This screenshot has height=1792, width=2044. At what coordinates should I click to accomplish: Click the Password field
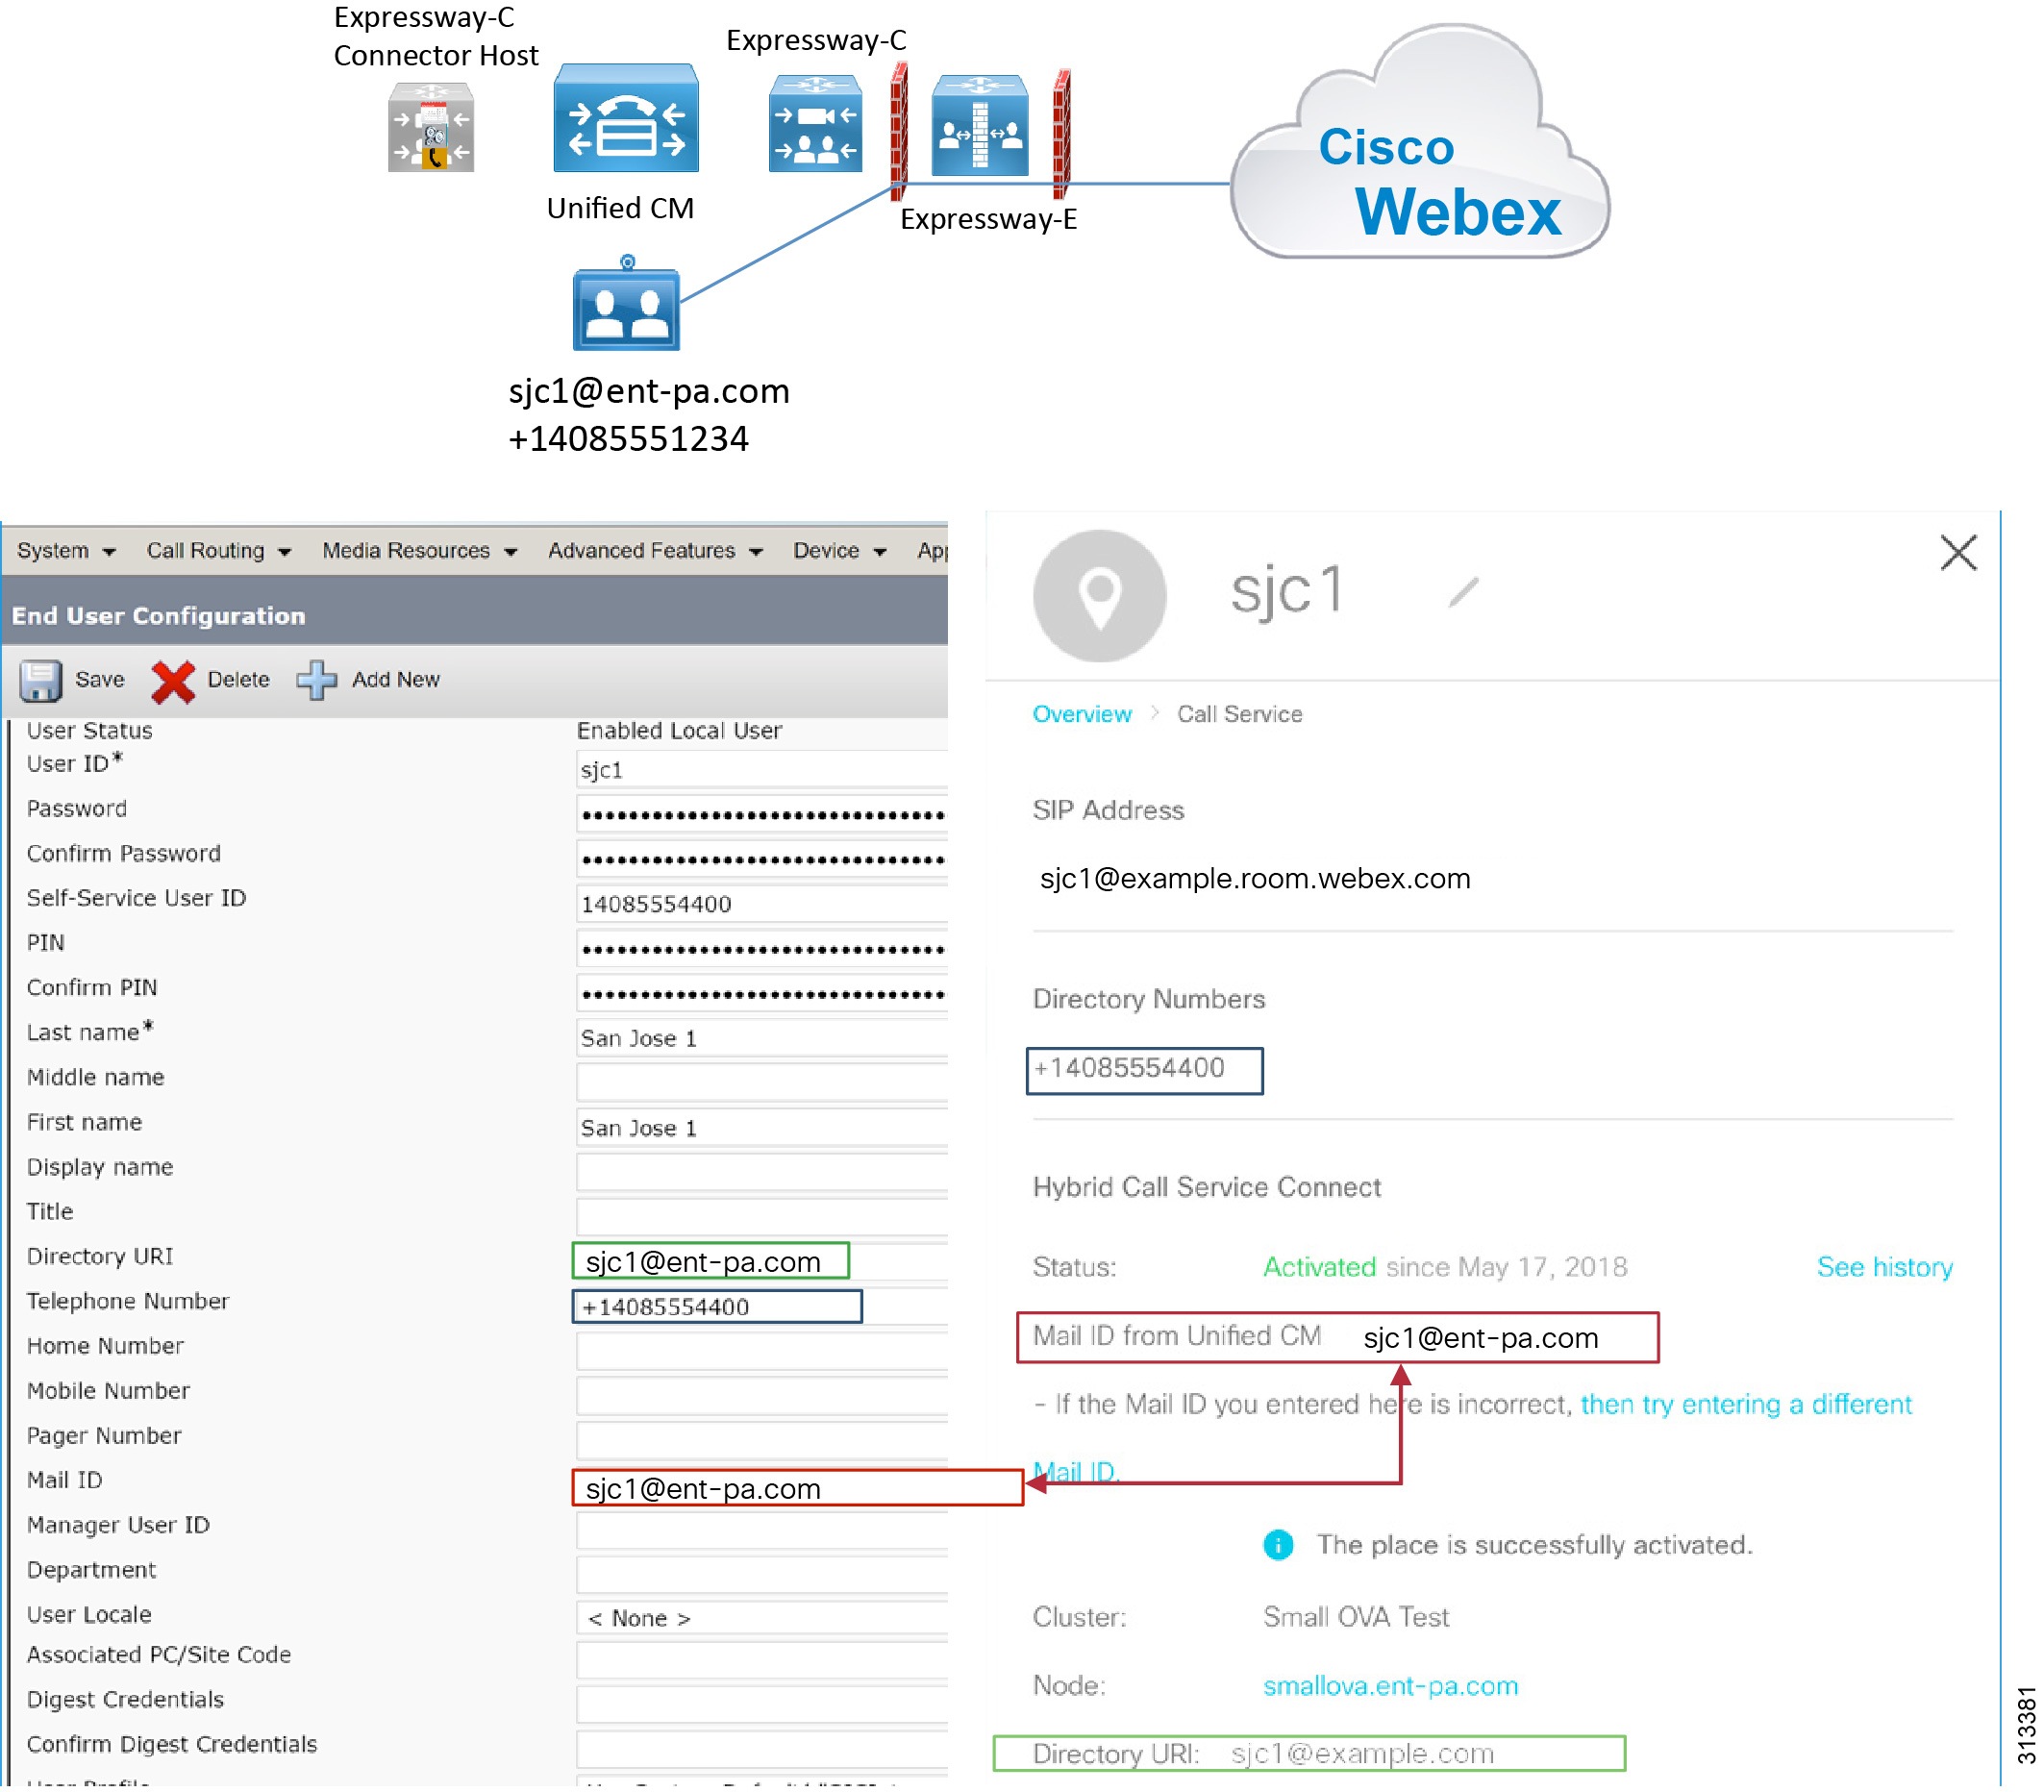[762, 815]
